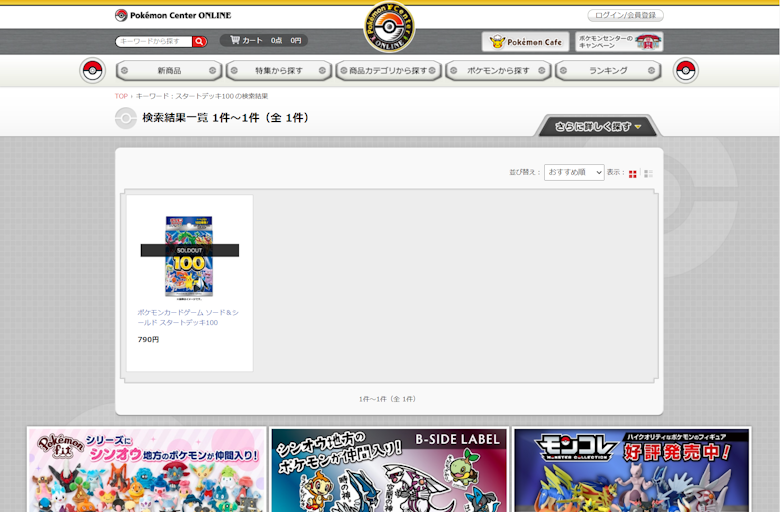Expand the さらに詳しく探す filter panel

598,127
